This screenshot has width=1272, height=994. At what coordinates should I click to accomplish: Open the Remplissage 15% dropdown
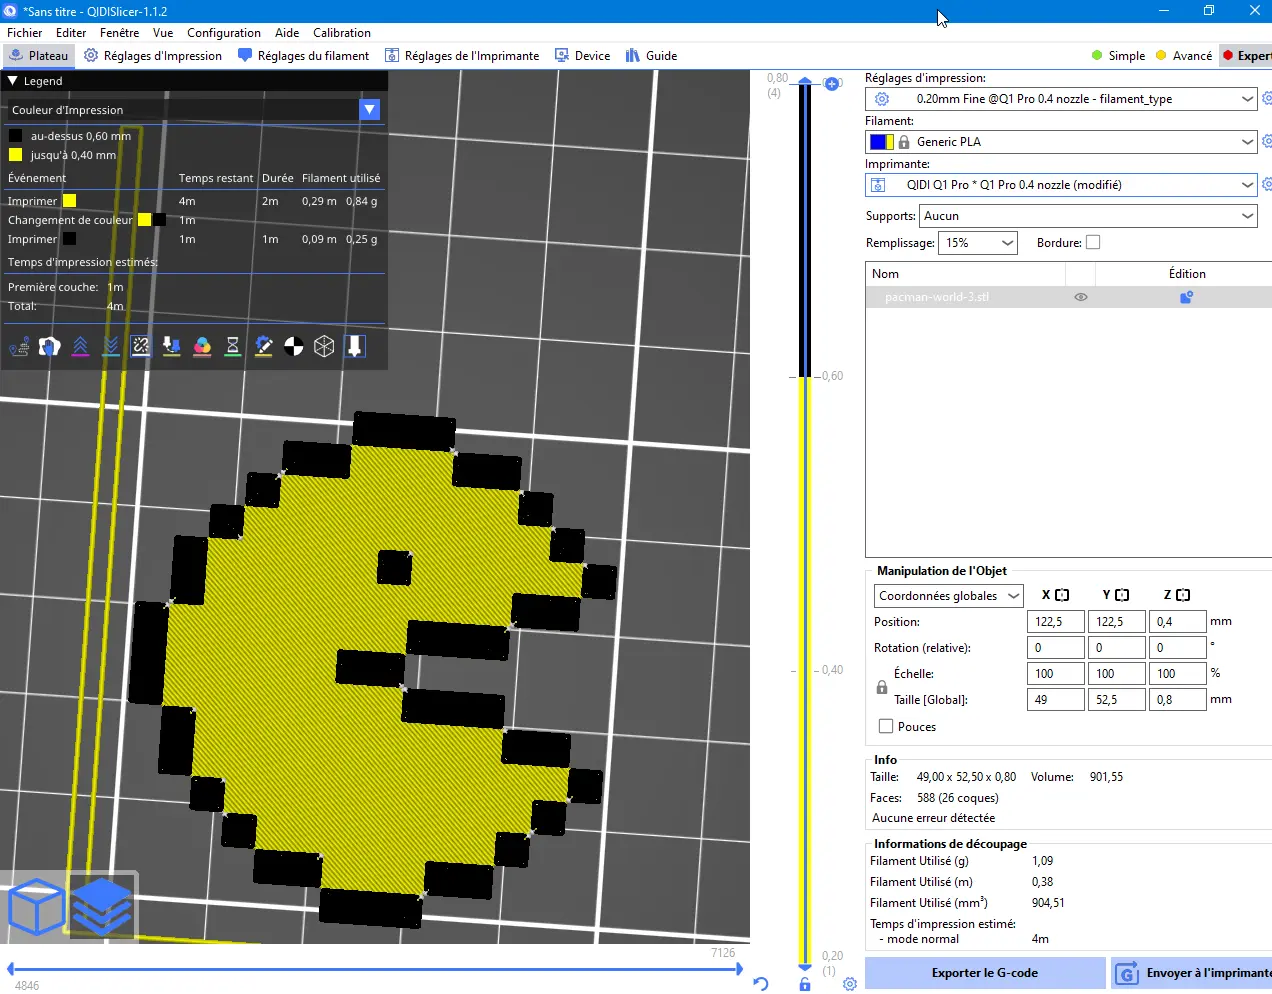978,242
